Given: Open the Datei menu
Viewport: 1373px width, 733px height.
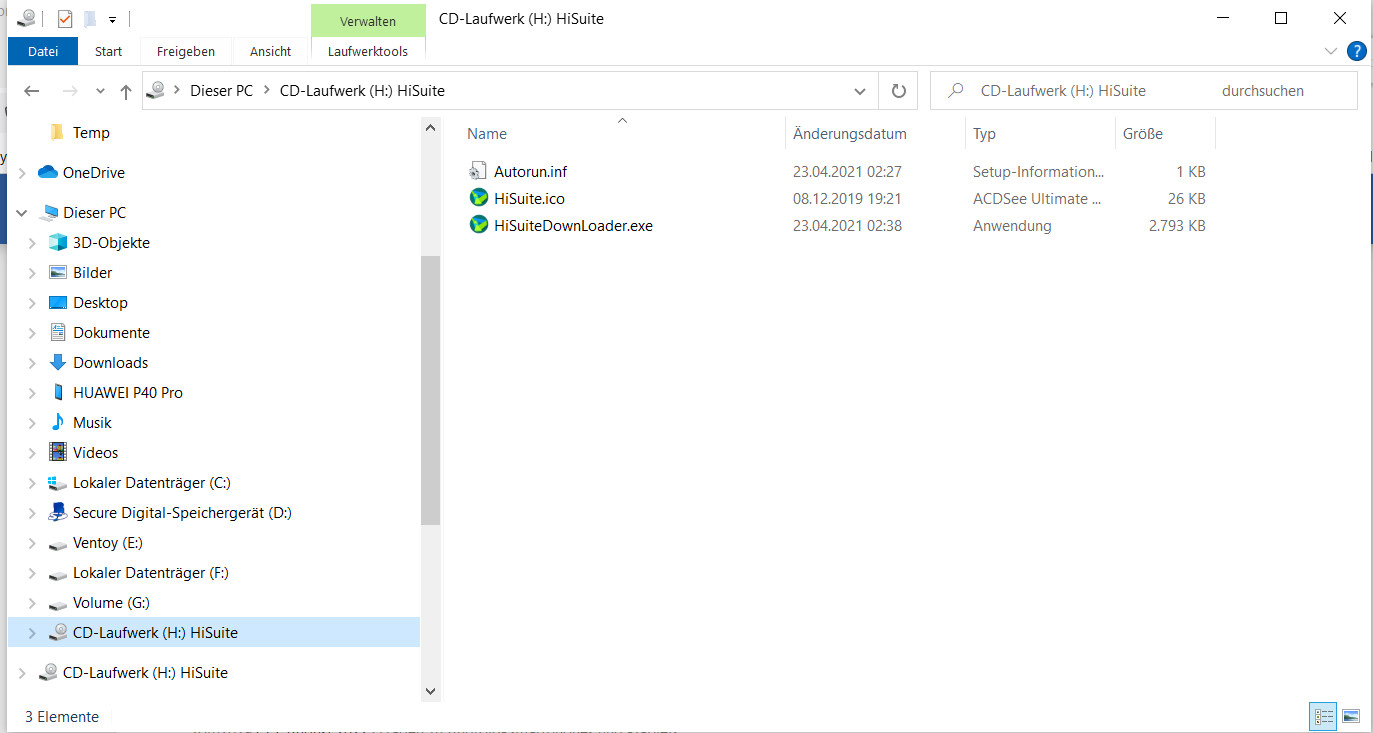Looking at the screenshot, I should (x=43, y=51).
